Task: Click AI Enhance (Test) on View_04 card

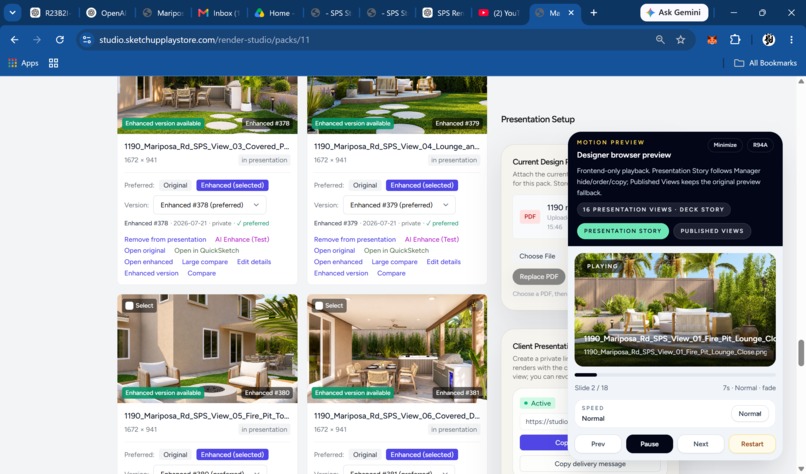Action: coord(431,239)
